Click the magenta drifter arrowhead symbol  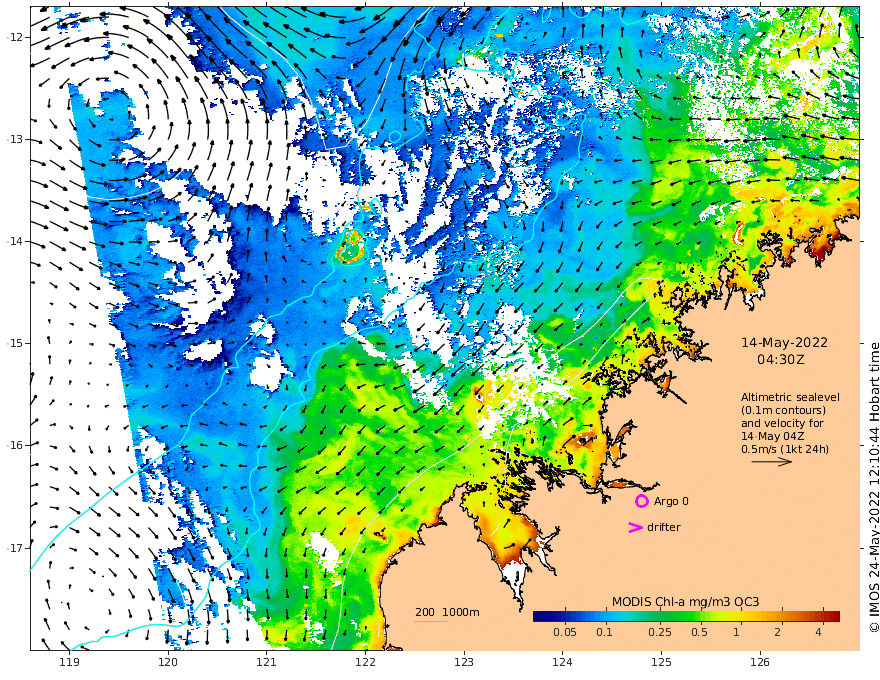635,527
